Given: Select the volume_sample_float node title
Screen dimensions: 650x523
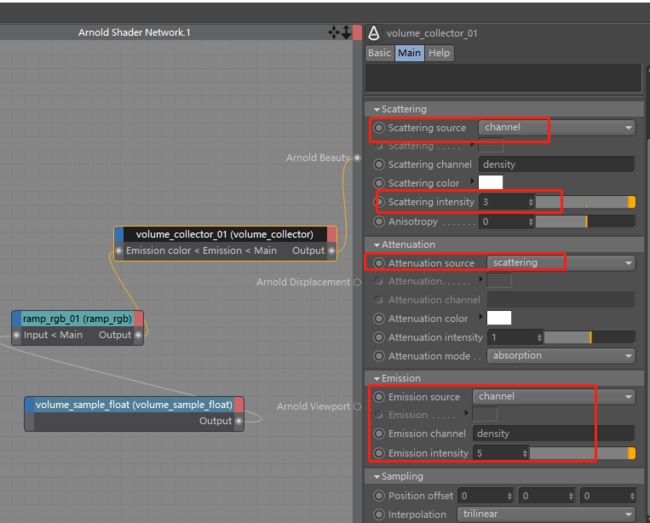Looking at the screenshot, I should pyautogui.click(x=133, y=404).
